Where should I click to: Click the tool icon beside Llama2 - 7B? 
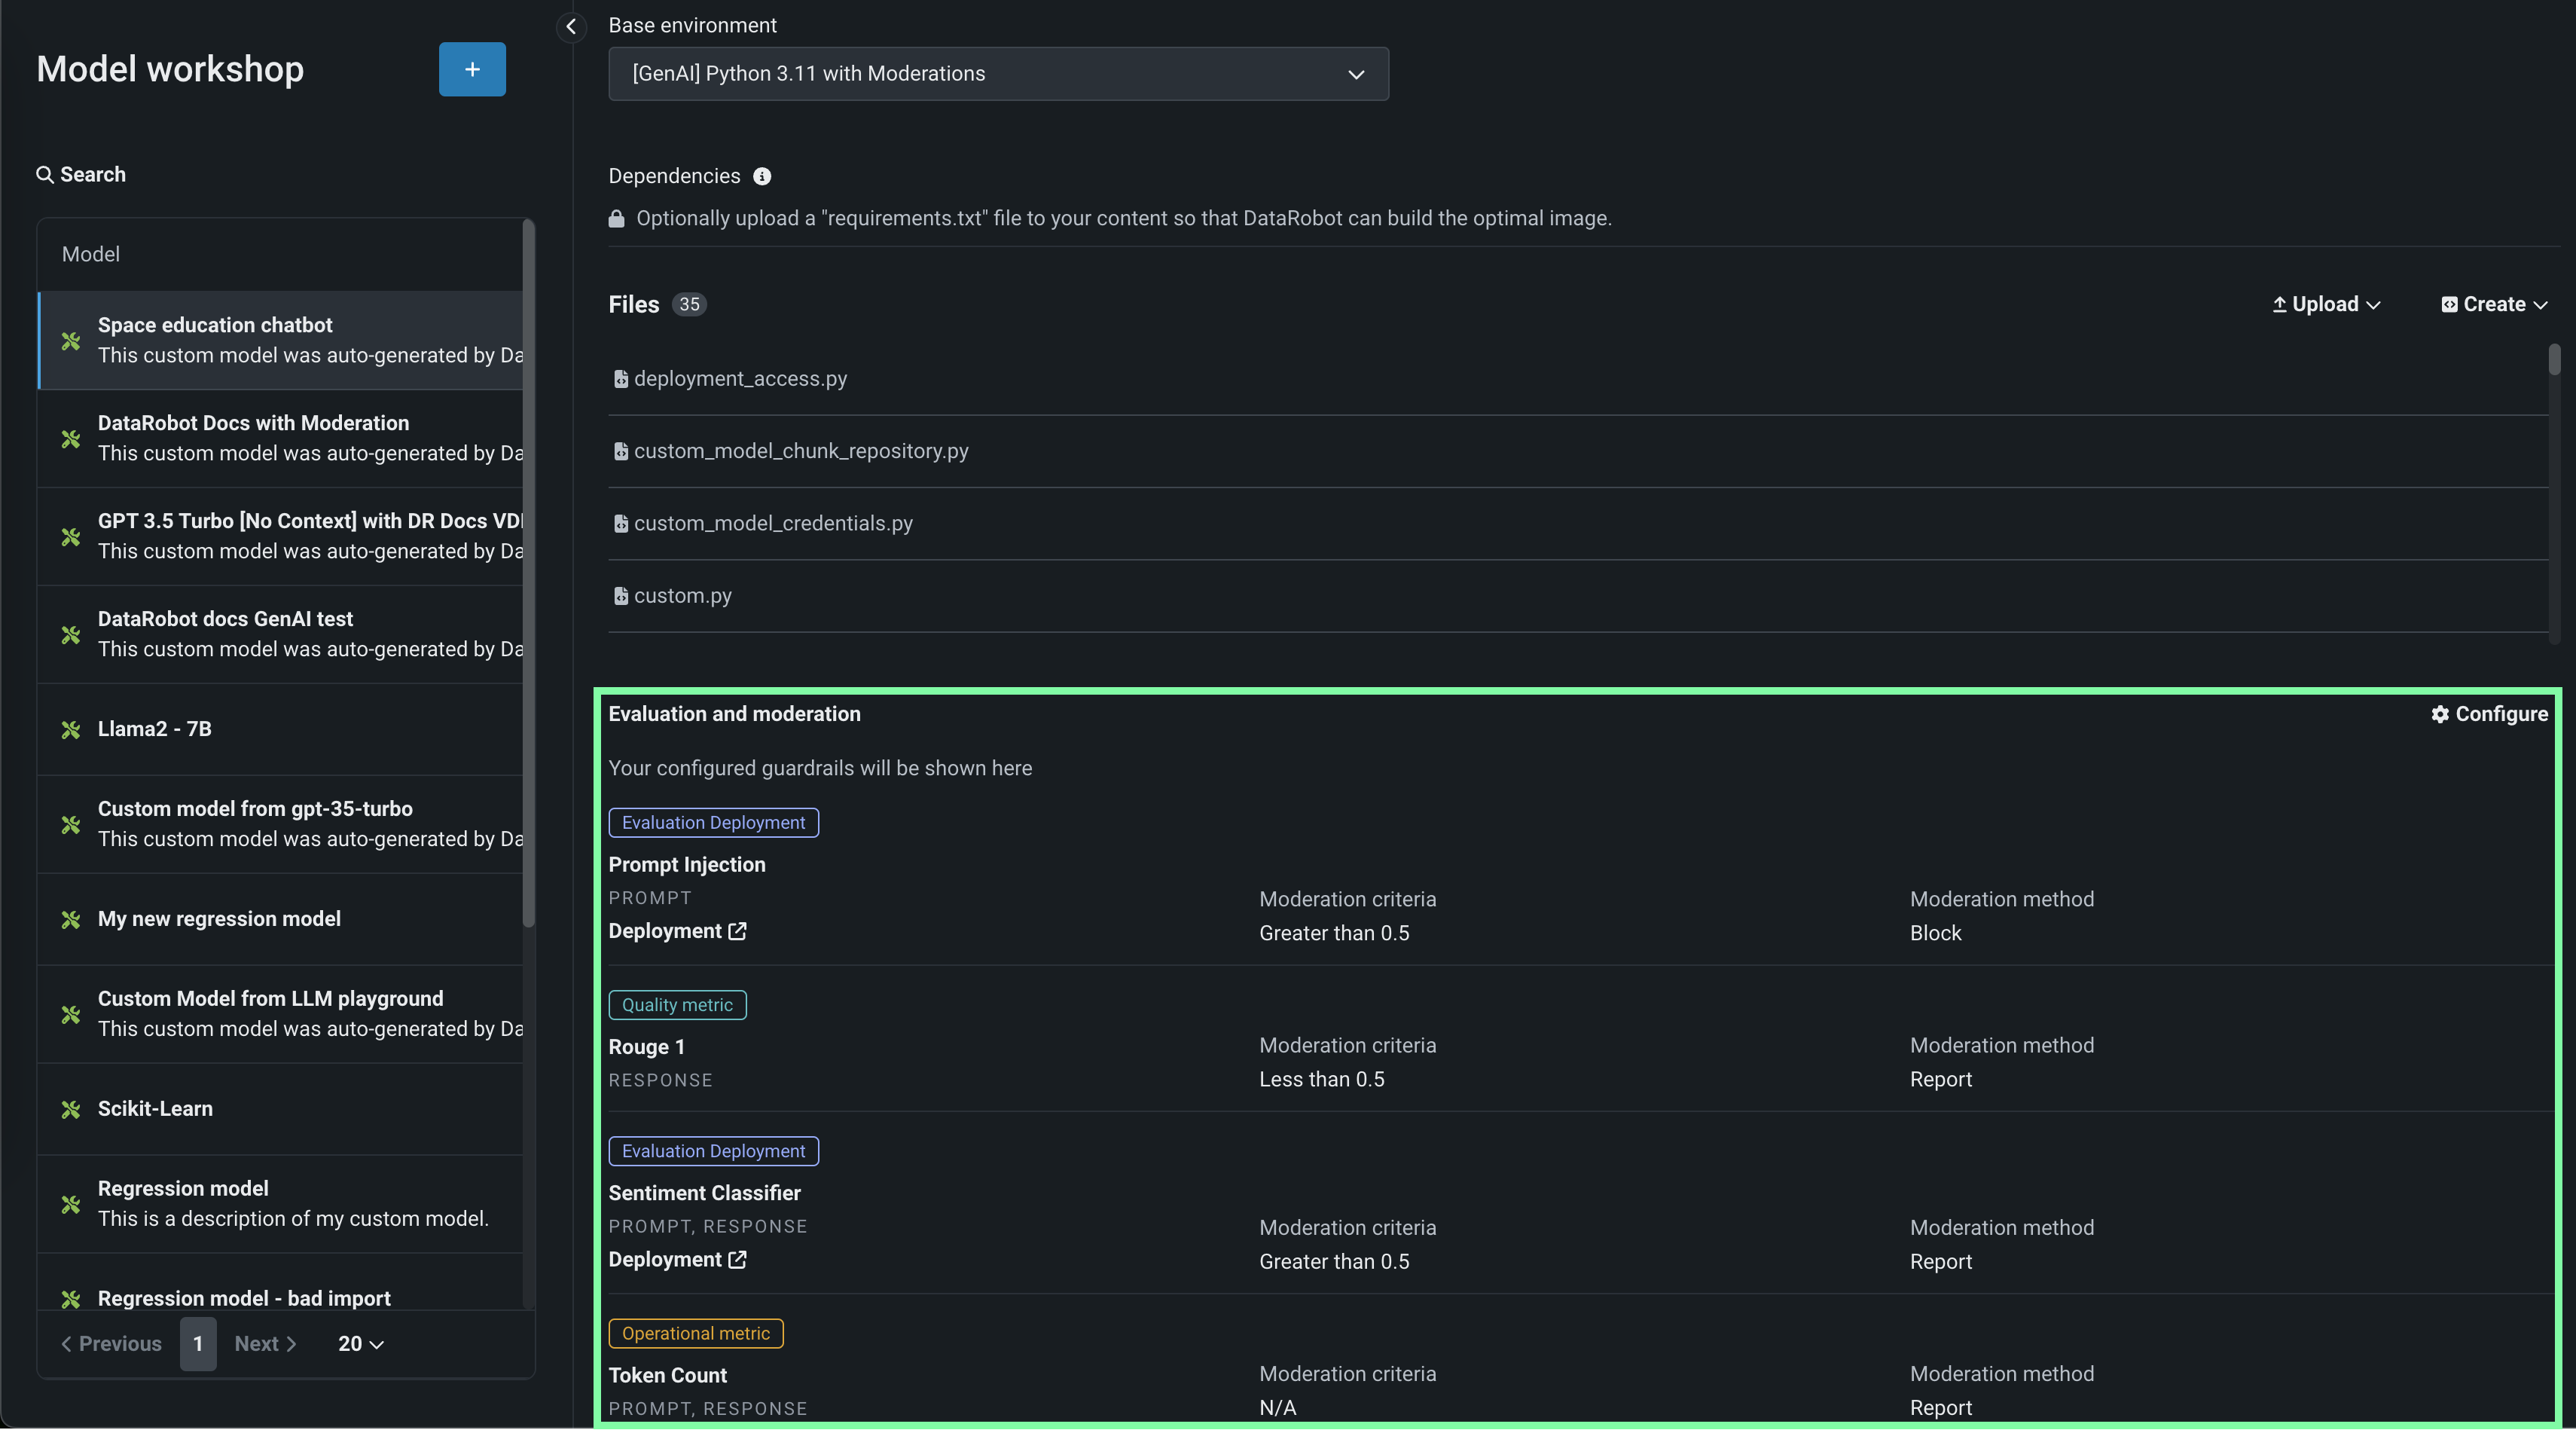(x=71, y=729)
